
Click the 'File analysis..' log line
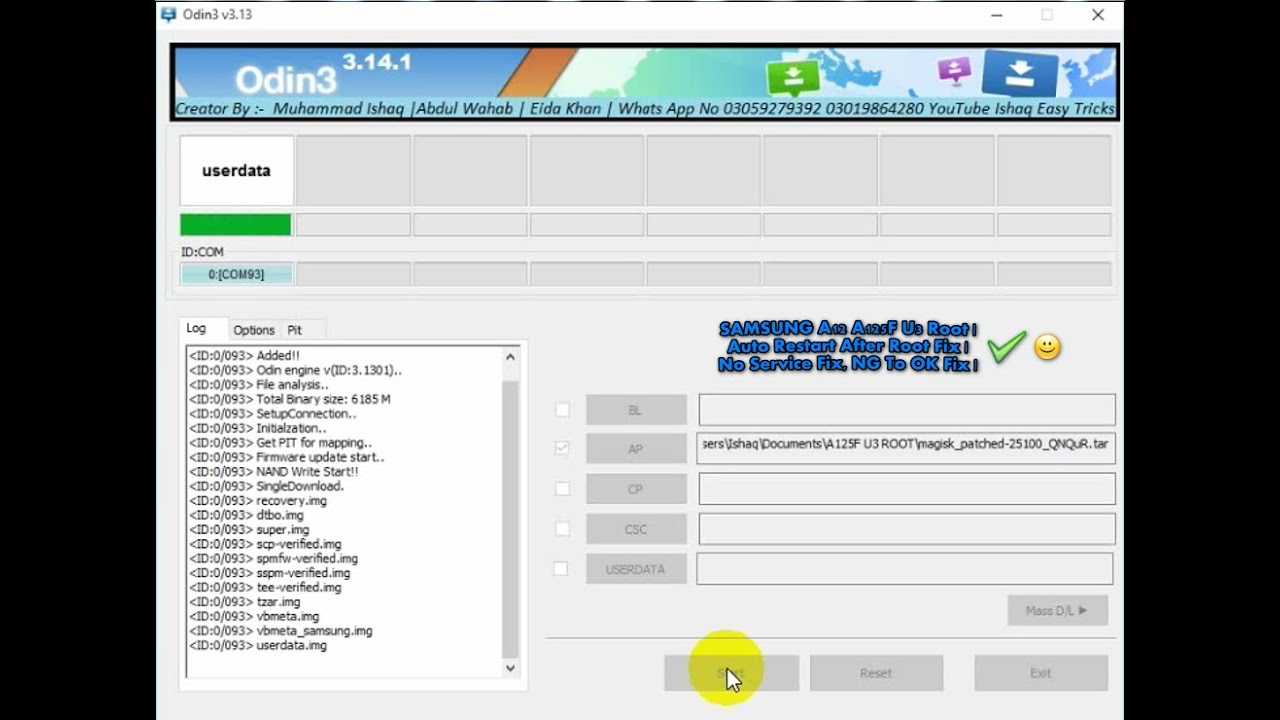pos(259,385)
